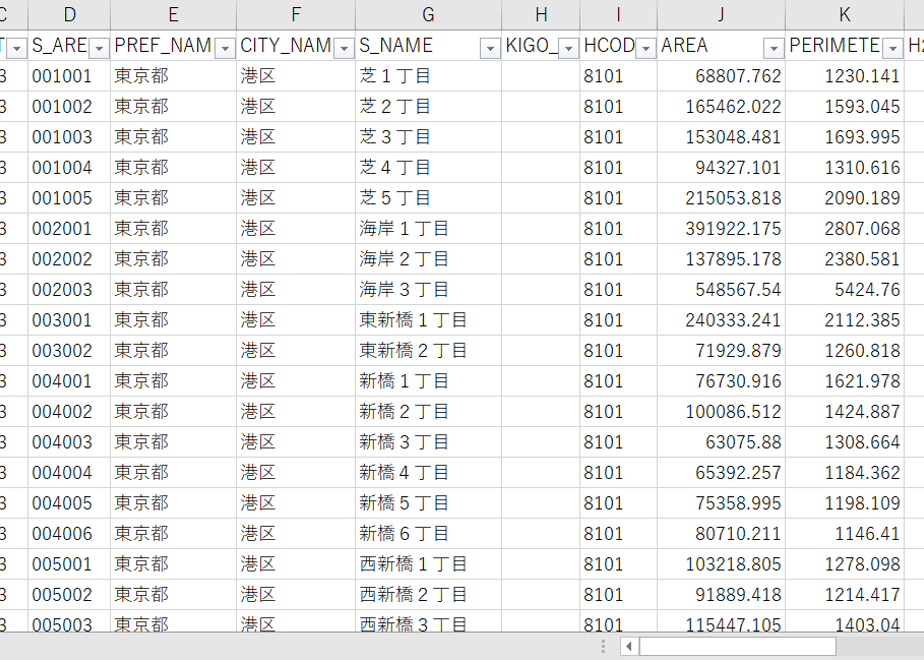Screen dimensions: 924x660
Task: Open the S_ARE column filter dropdown
Action: (x=99, y=48)
